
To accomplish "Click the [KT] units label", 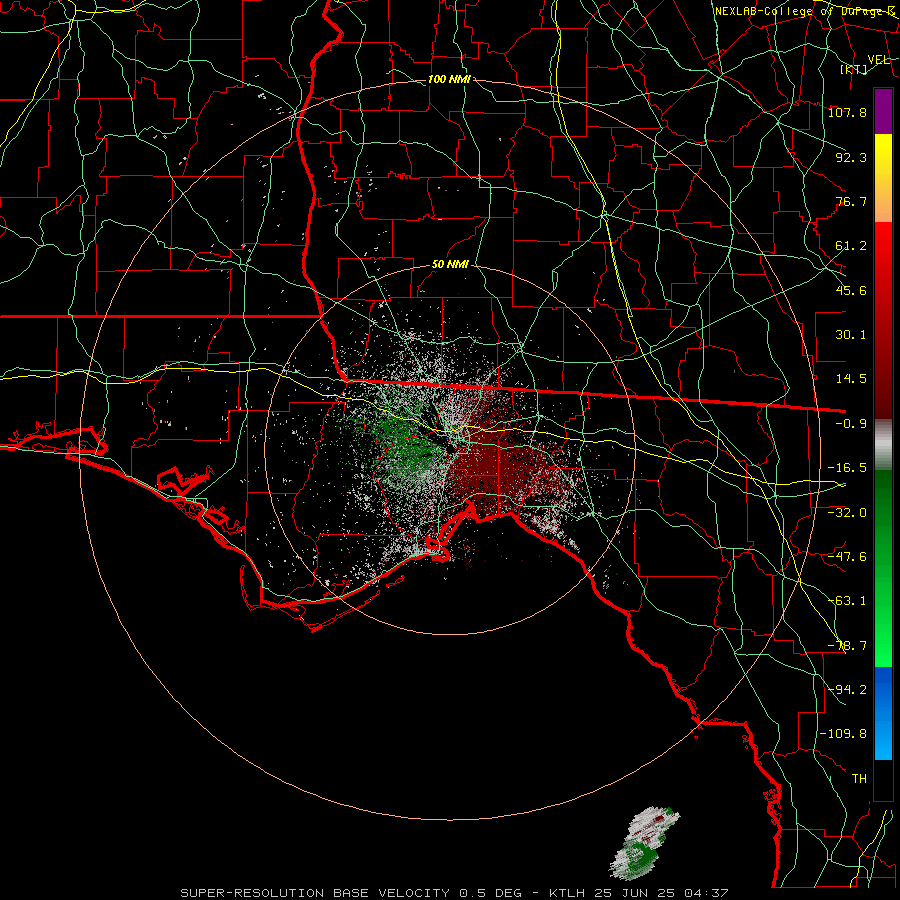I will pyautogui.click(x=854, y=69).
